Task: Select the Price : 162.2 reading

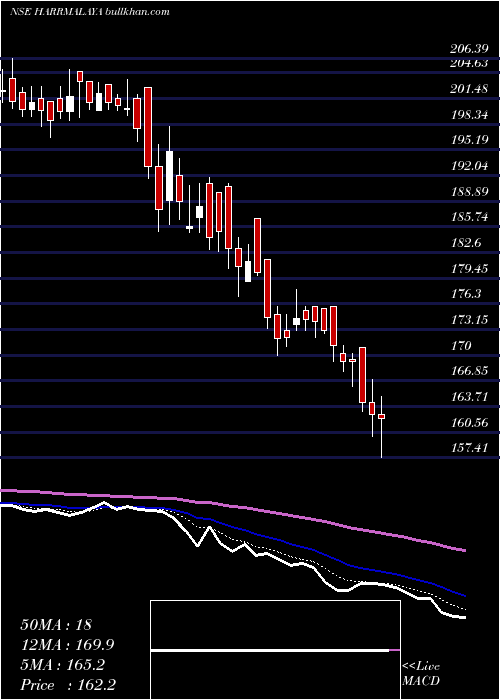Action: pos(70,685)
